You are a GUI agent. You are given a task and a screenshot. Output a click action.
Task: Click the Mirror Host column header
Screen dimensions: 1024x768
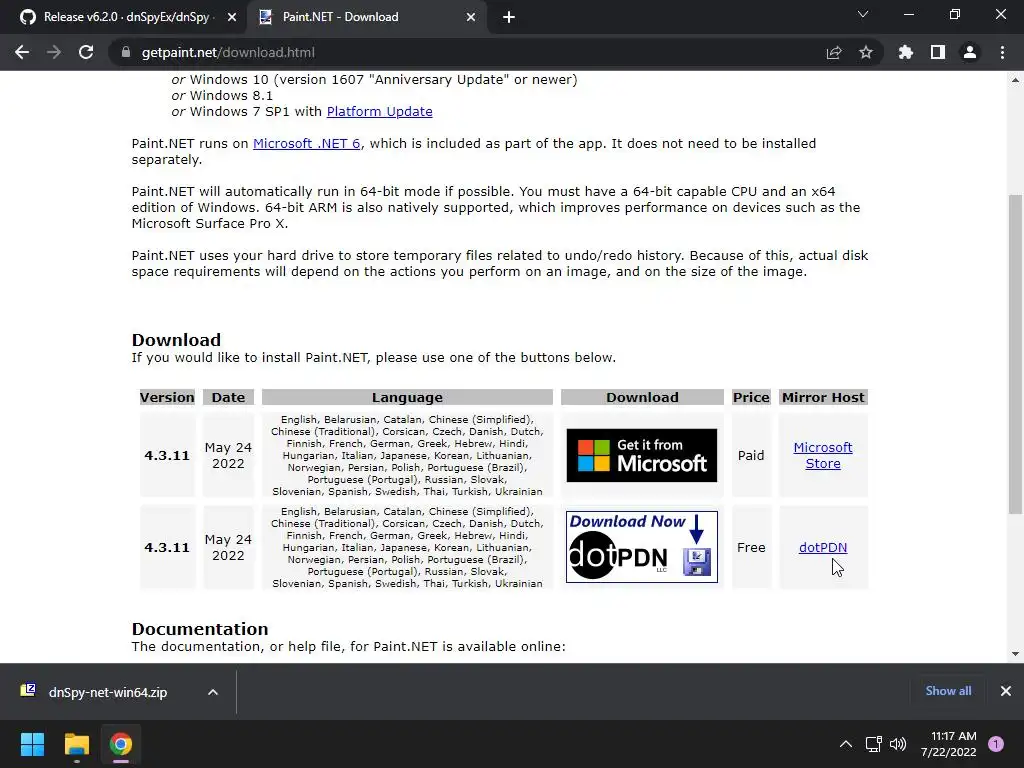click(x=823, y=397)
